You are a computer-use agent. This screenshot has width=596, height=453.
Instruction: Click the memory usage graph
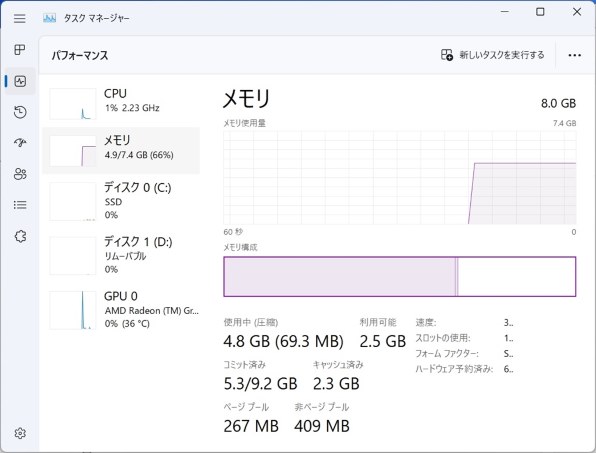[399, 177]
